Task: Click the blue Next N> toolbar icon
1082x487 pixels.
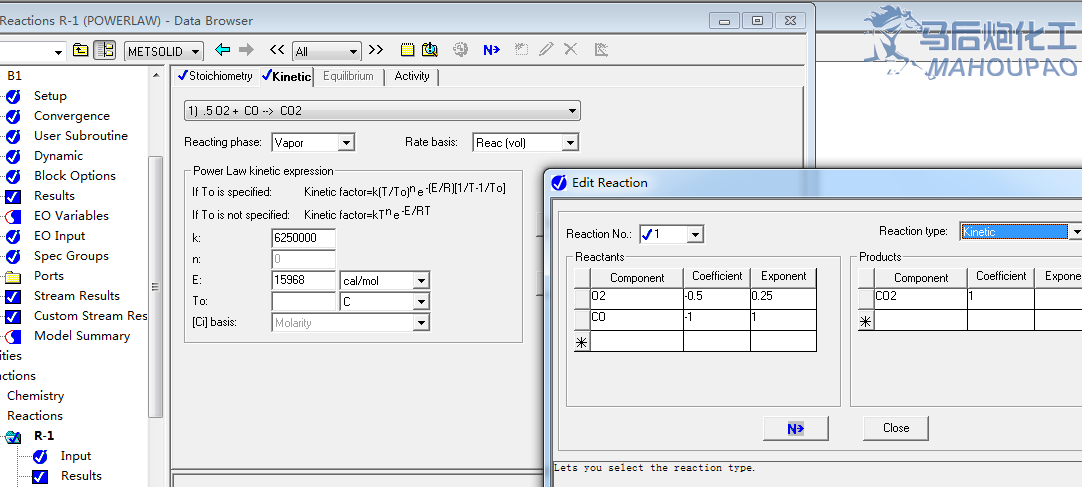Action: tap(491, 50)
